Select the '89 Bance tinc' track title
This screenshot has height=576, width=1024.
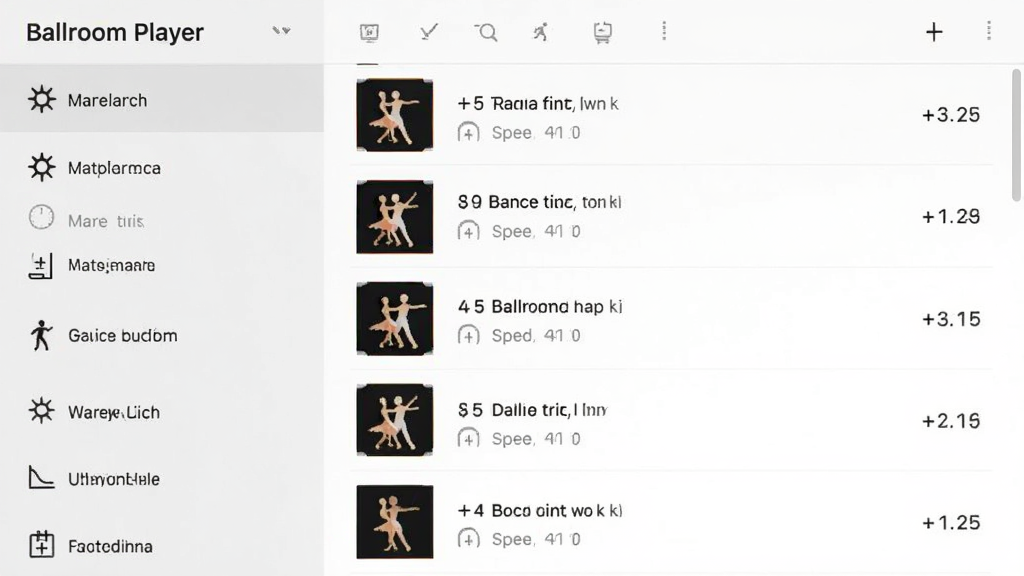pyautogui.click(x=539, y=202)
